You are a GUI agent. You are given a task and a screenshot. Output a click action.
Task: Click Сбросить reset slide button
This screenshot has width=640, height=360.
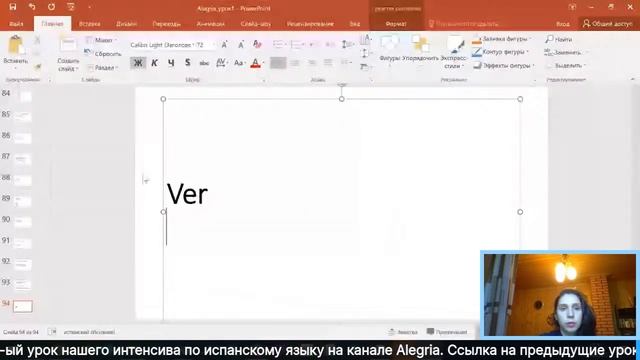(103, 53)
